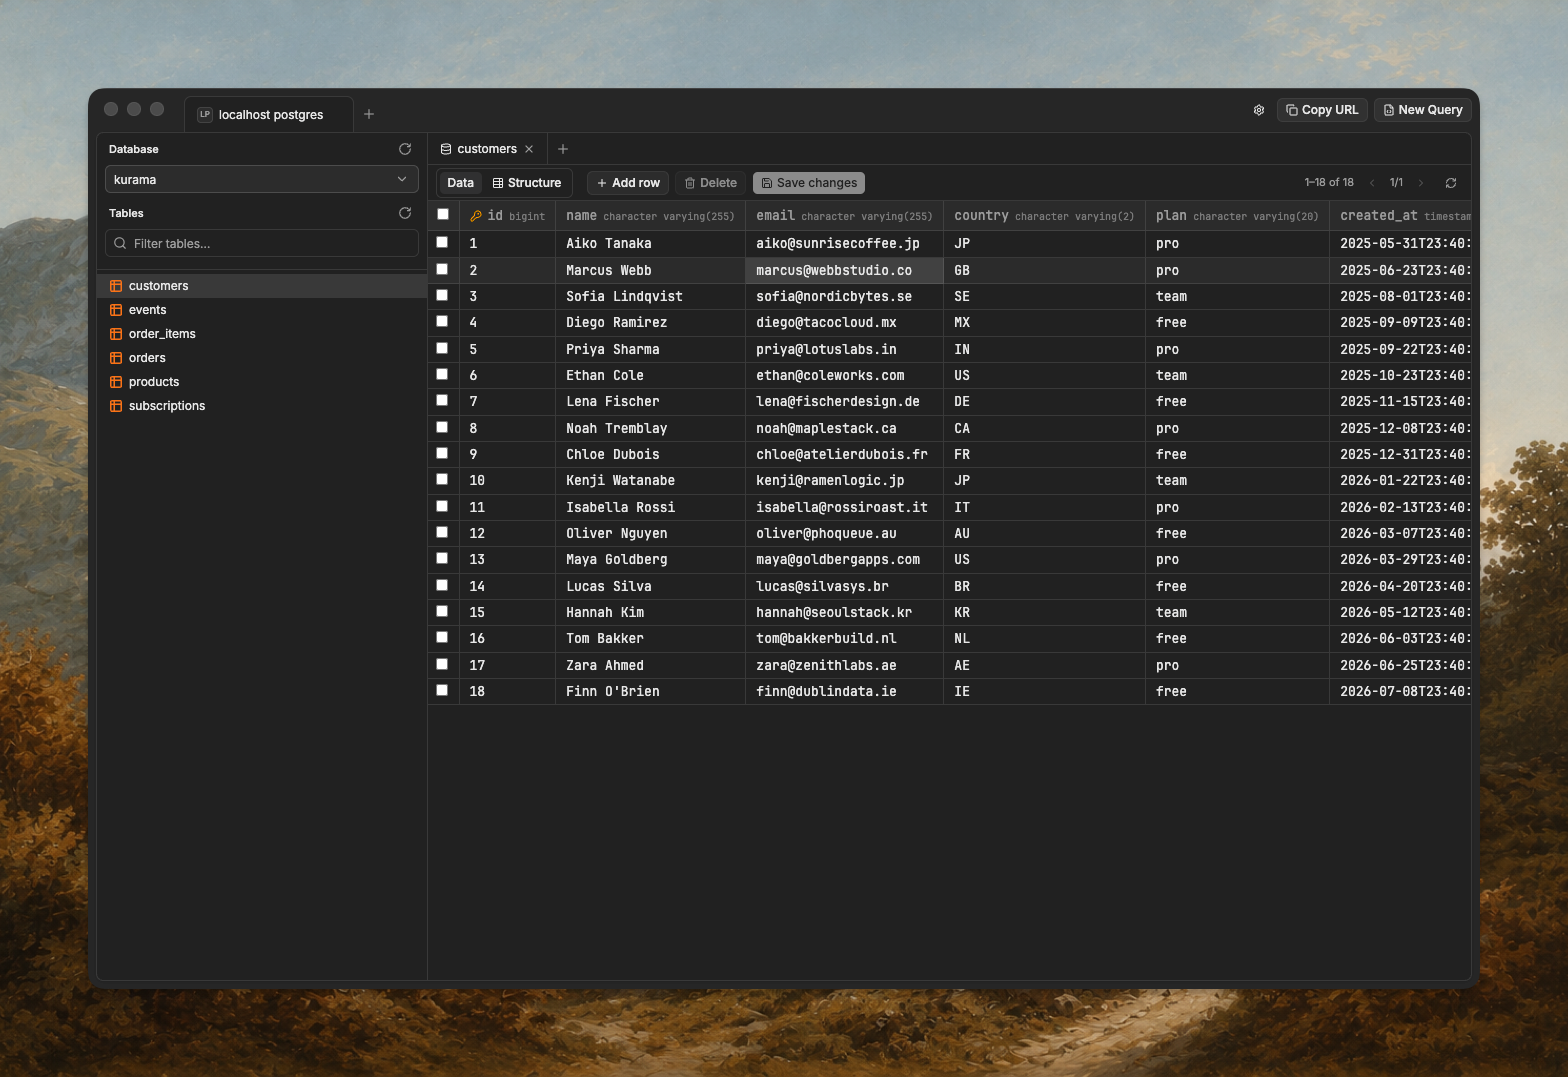Click the plan cell for Isabella Rossi
This screenshot has width=1568, height=1077.
[x=1237, y=507]
